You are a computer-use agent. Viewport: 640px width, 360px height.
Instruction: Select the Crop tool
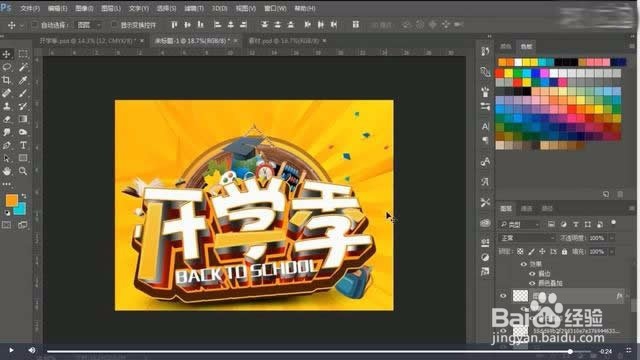pyautogui.click(x=7, y=80)
